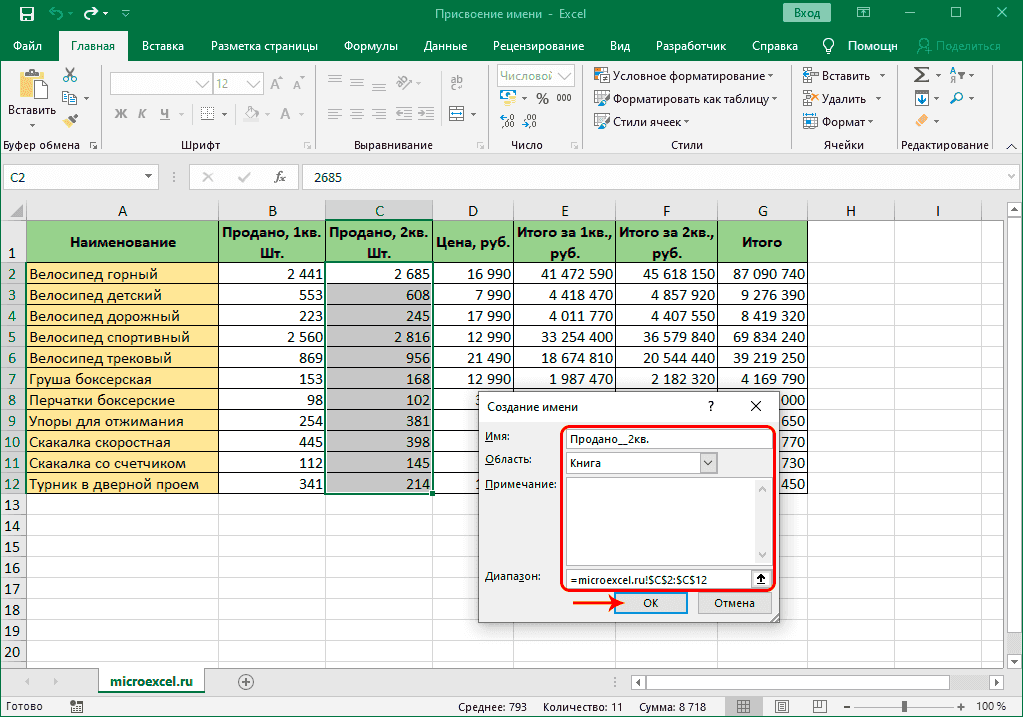
Task: Click the collapse dialog range selector icon
Action: tap(761, 578)
